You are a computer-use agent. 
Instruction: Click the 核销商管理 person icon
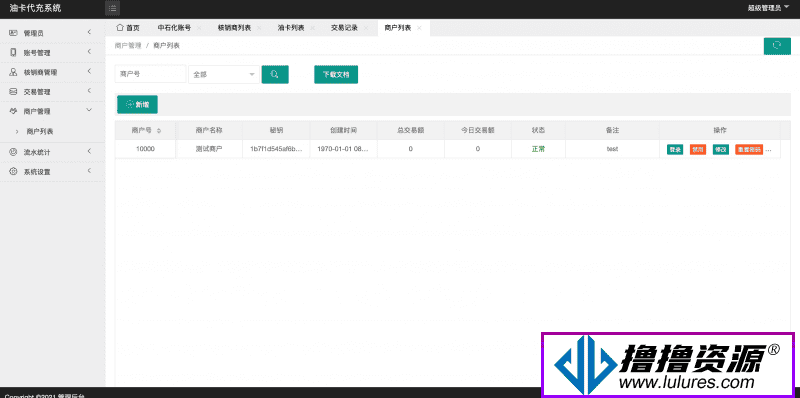(x=14, y=72)
